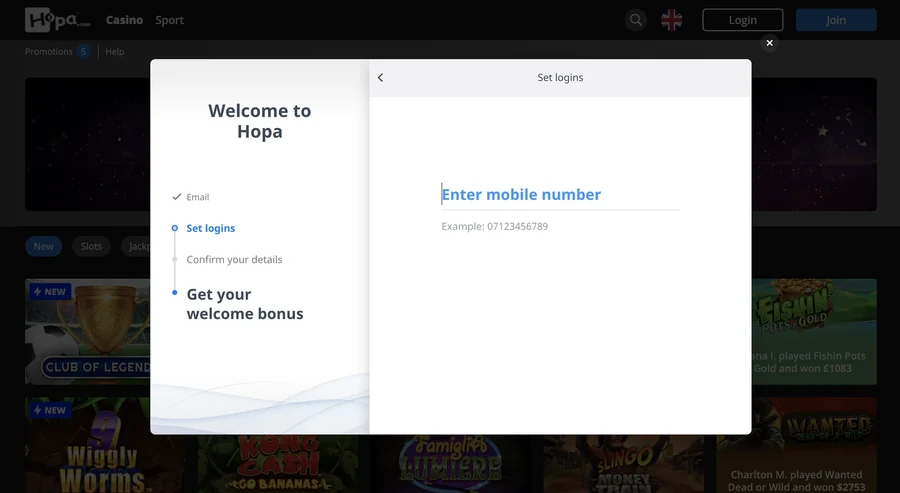Go back using the left chevron
Screen dimensions: 900x493
click(380, 77)
